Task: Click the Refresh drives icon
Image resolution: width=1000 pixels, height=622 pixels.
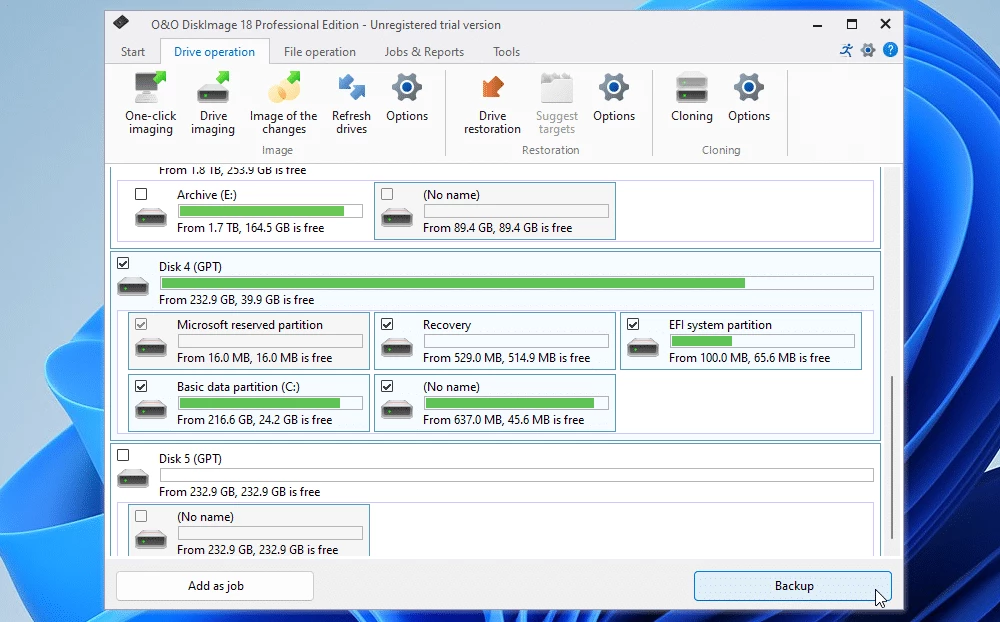Action: 351,90
